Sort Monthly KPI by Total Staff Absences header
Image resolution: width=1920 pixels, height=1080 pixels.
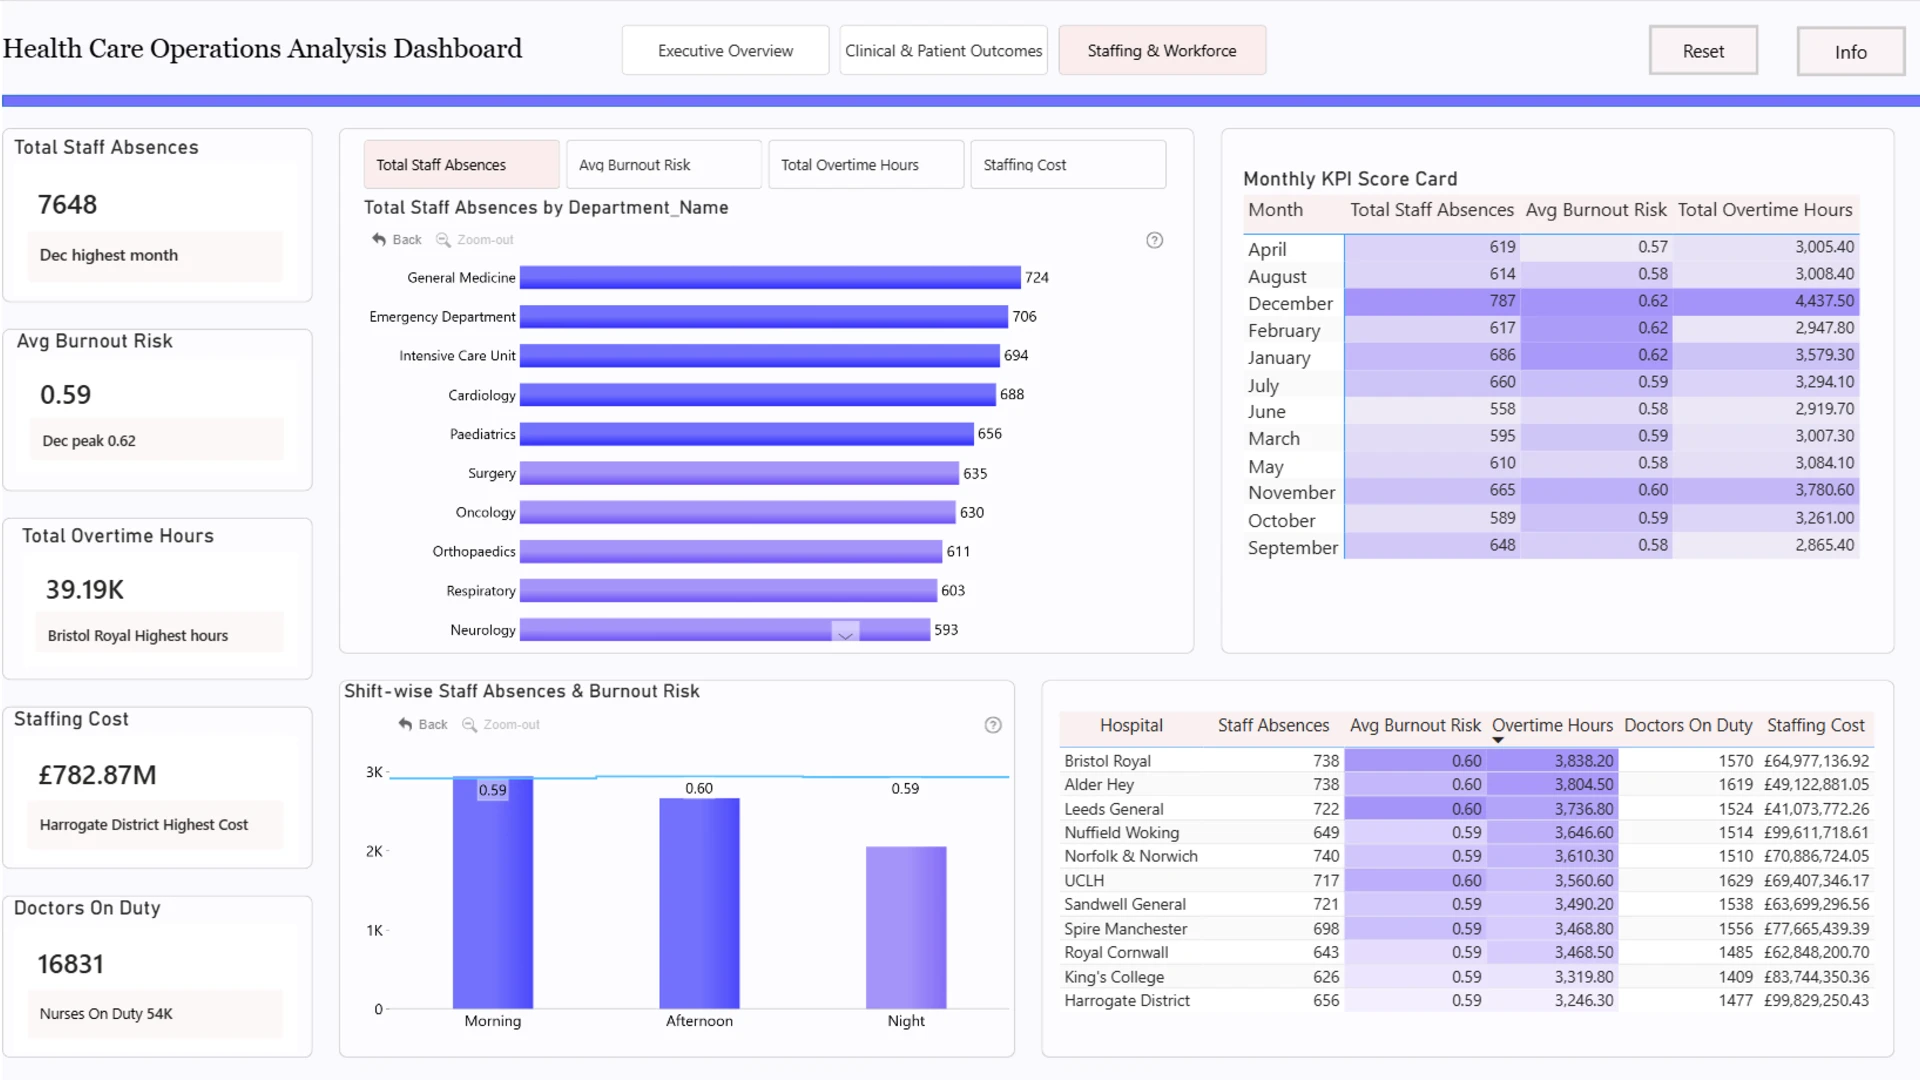1432,210
